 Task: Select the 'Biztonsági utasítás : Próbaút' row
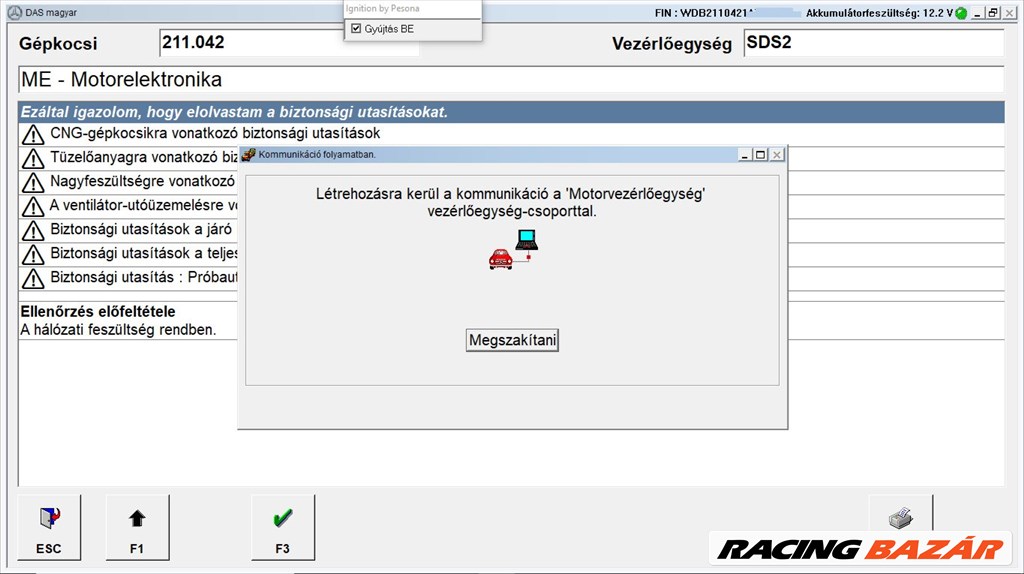point(129,279)
